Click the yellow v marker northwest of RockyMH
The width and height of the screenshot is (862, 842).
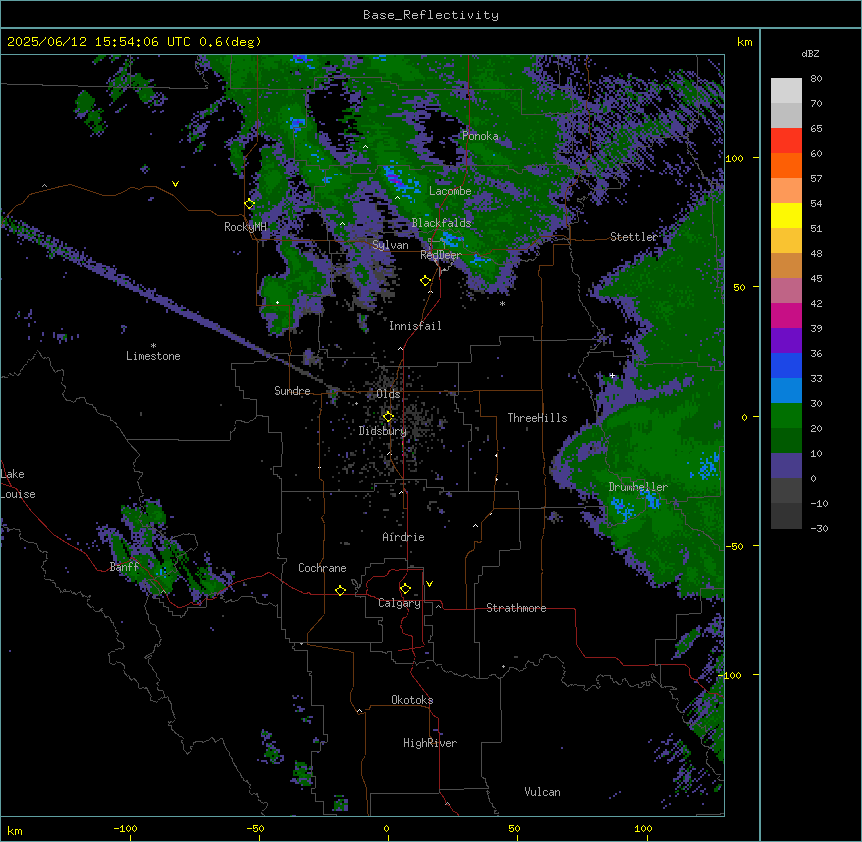175,184
